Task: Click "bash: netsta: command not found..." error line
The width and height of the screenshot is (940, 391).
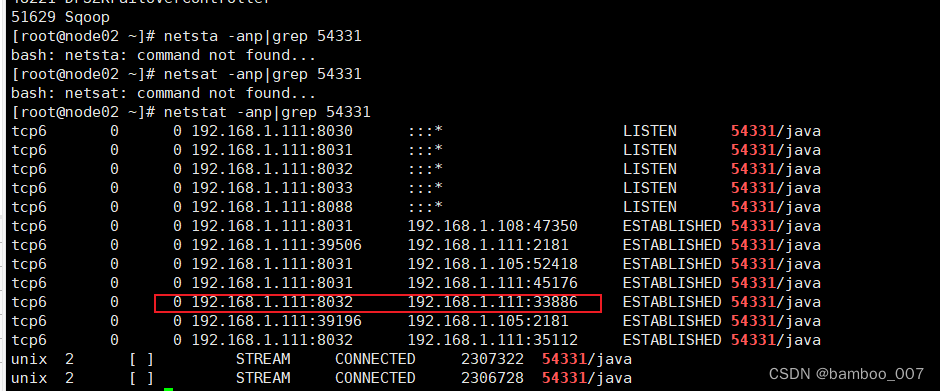Action: coord(164,55)
